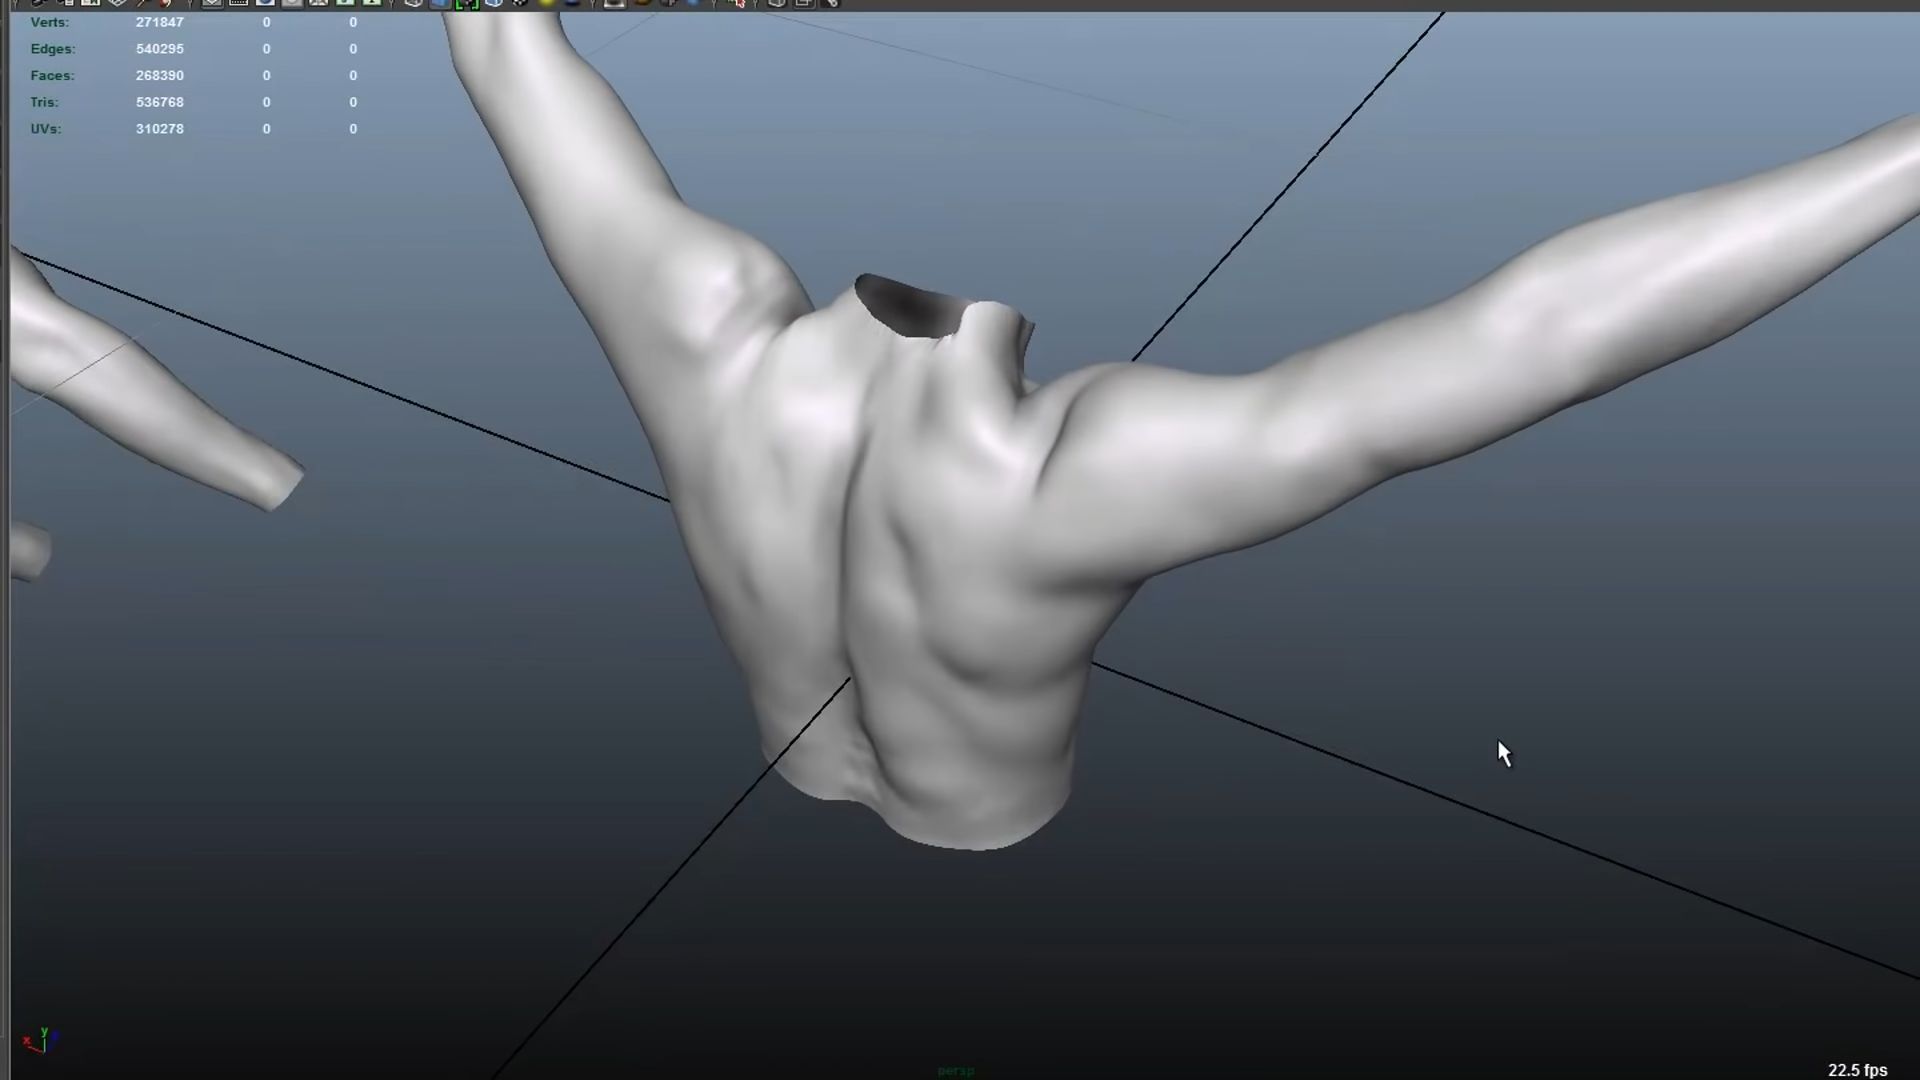Open Camera Attributes from panel toolbar

64,3
